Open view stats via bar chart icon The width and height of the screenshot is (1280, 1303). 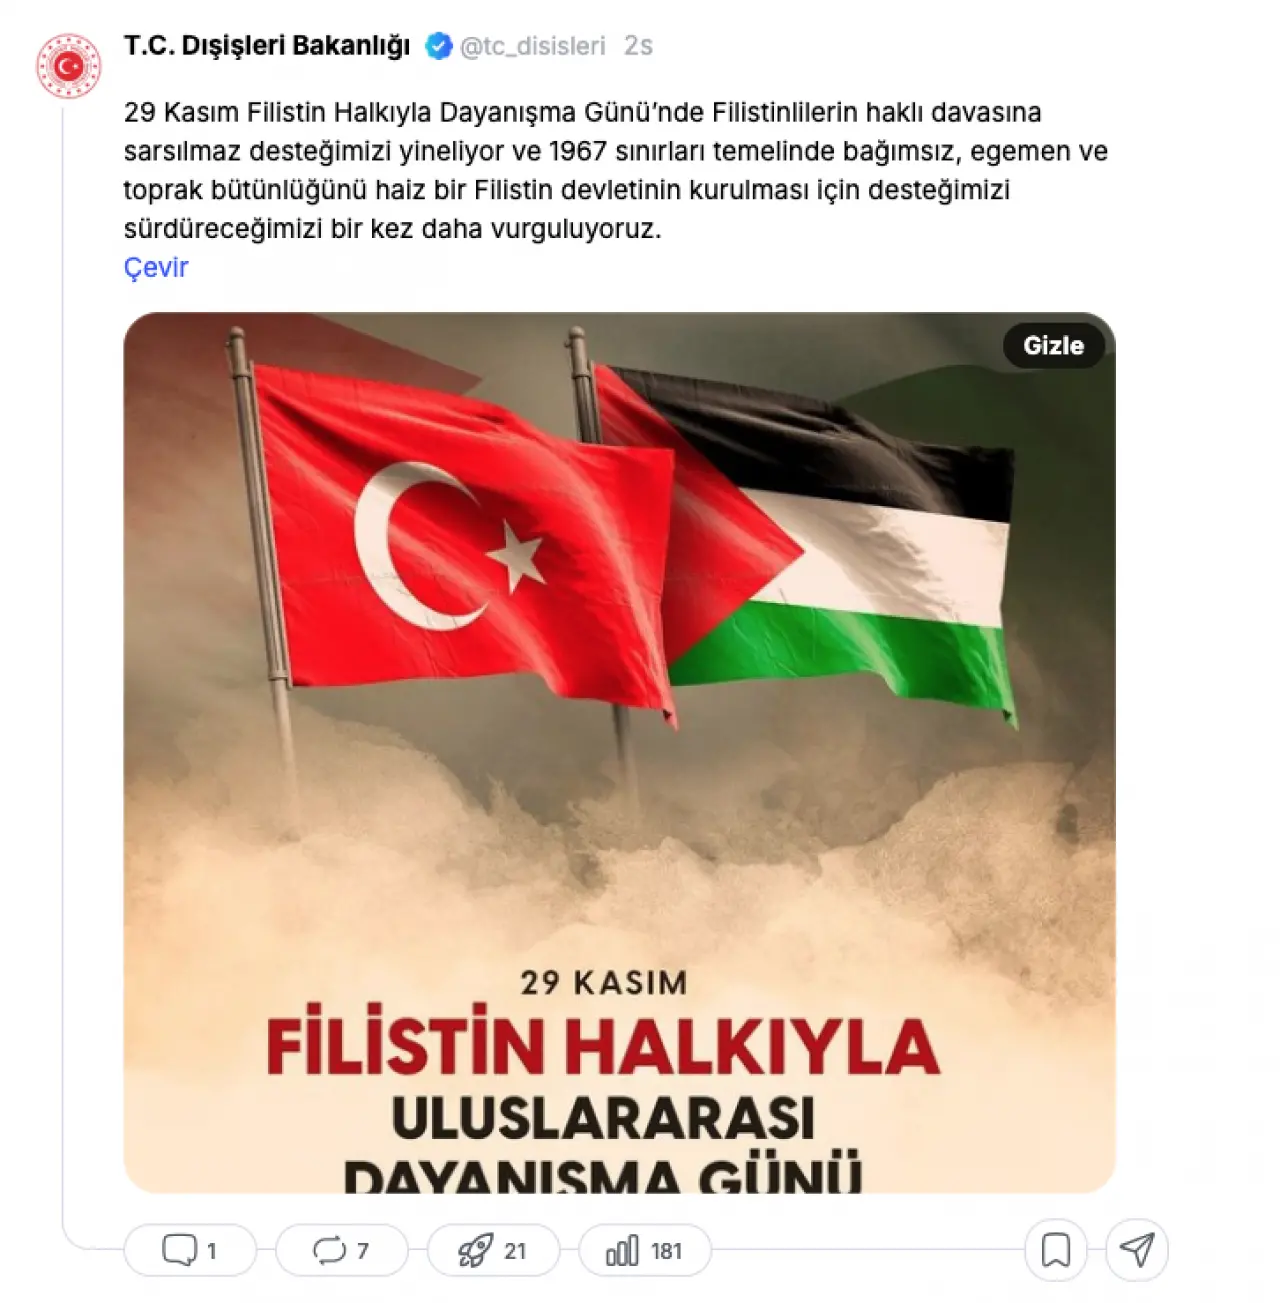point(622,1250)
